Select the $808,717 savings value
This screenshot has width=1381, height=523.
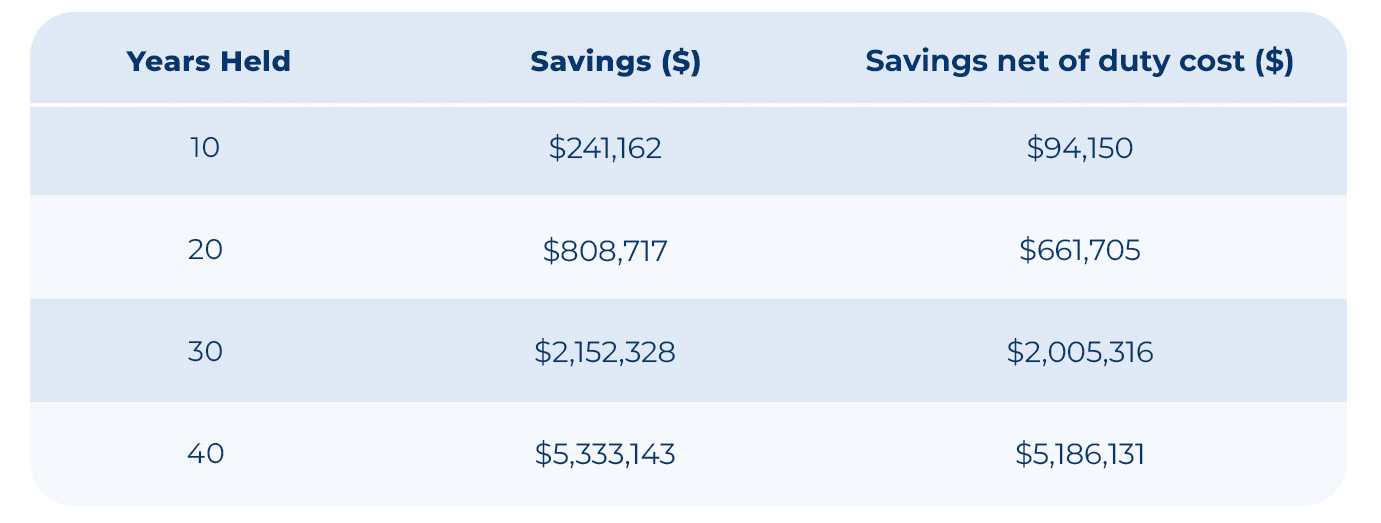pos(605,250)
